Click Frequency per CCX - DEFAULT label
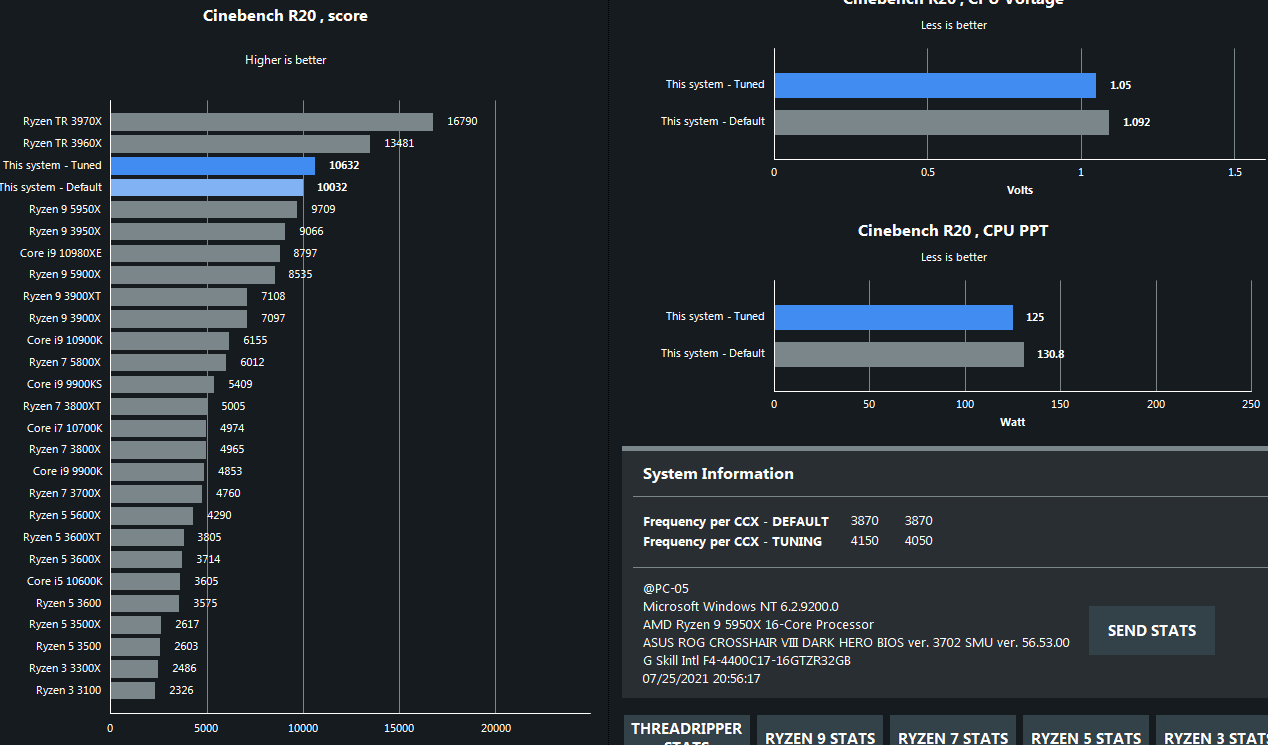 click(736, 521)
